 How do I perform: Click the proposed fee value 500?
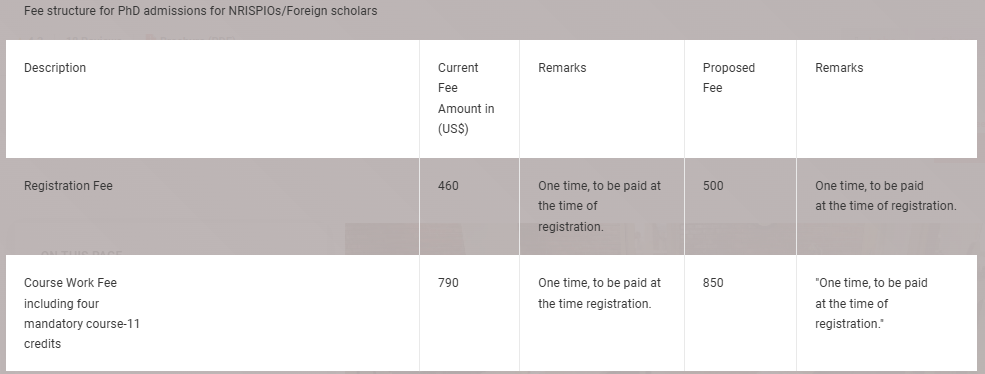point(712,186)
